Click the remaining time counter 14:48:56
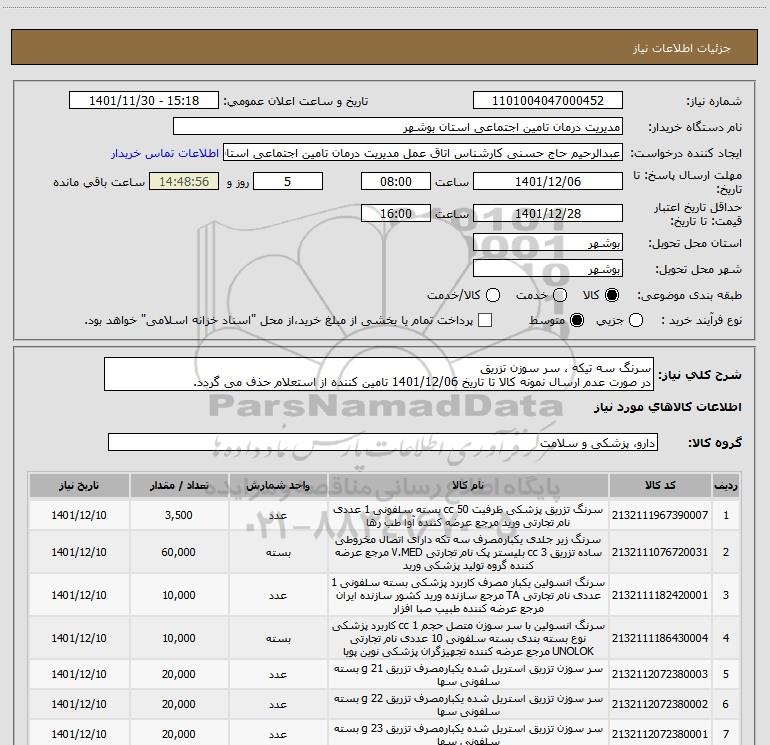The width and height of the screenshot is (770, 745). 184,181
